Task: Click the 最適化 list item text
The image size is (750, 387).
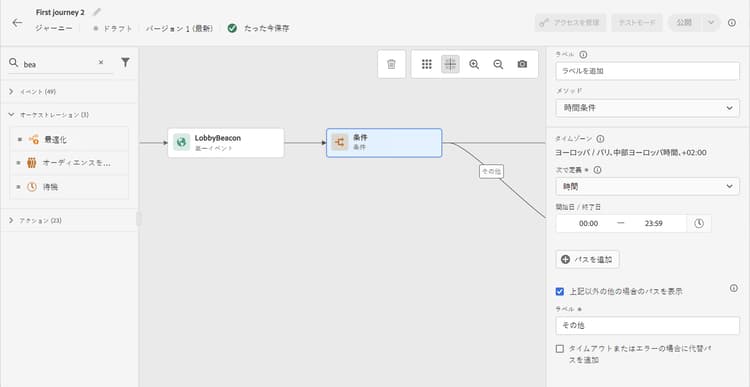Action: pos(56,140)
